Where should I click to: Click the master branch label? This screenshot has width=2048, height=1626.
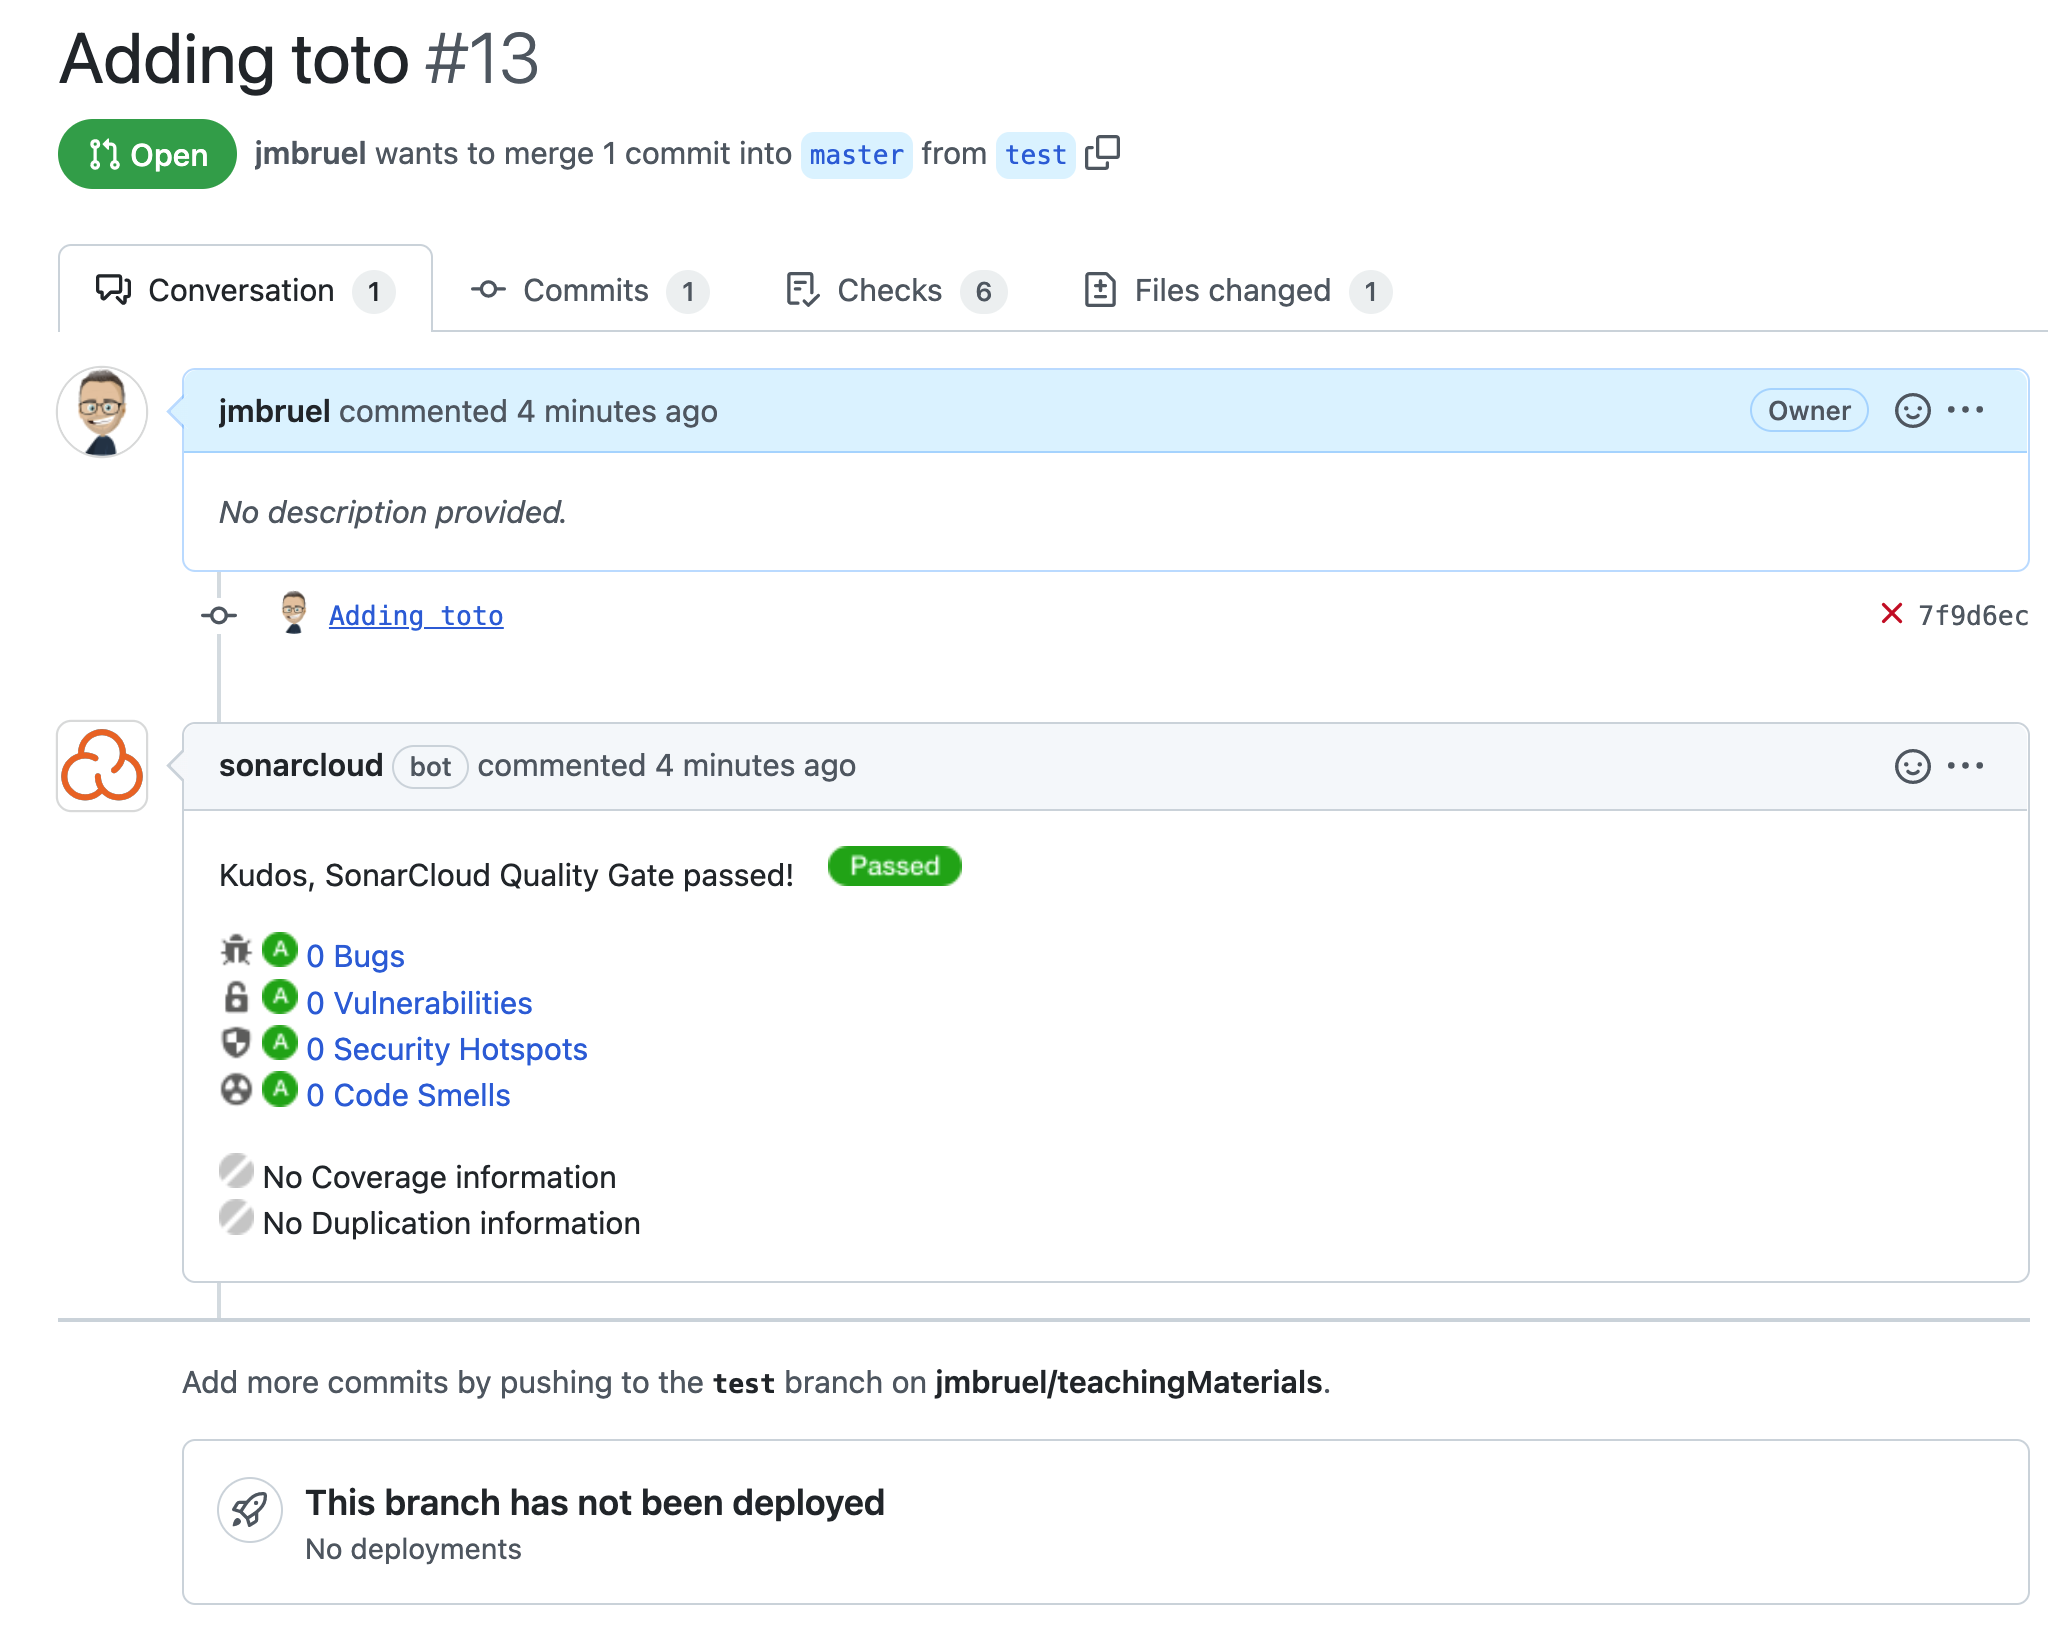pyautogui.click(x=856, y=154)
